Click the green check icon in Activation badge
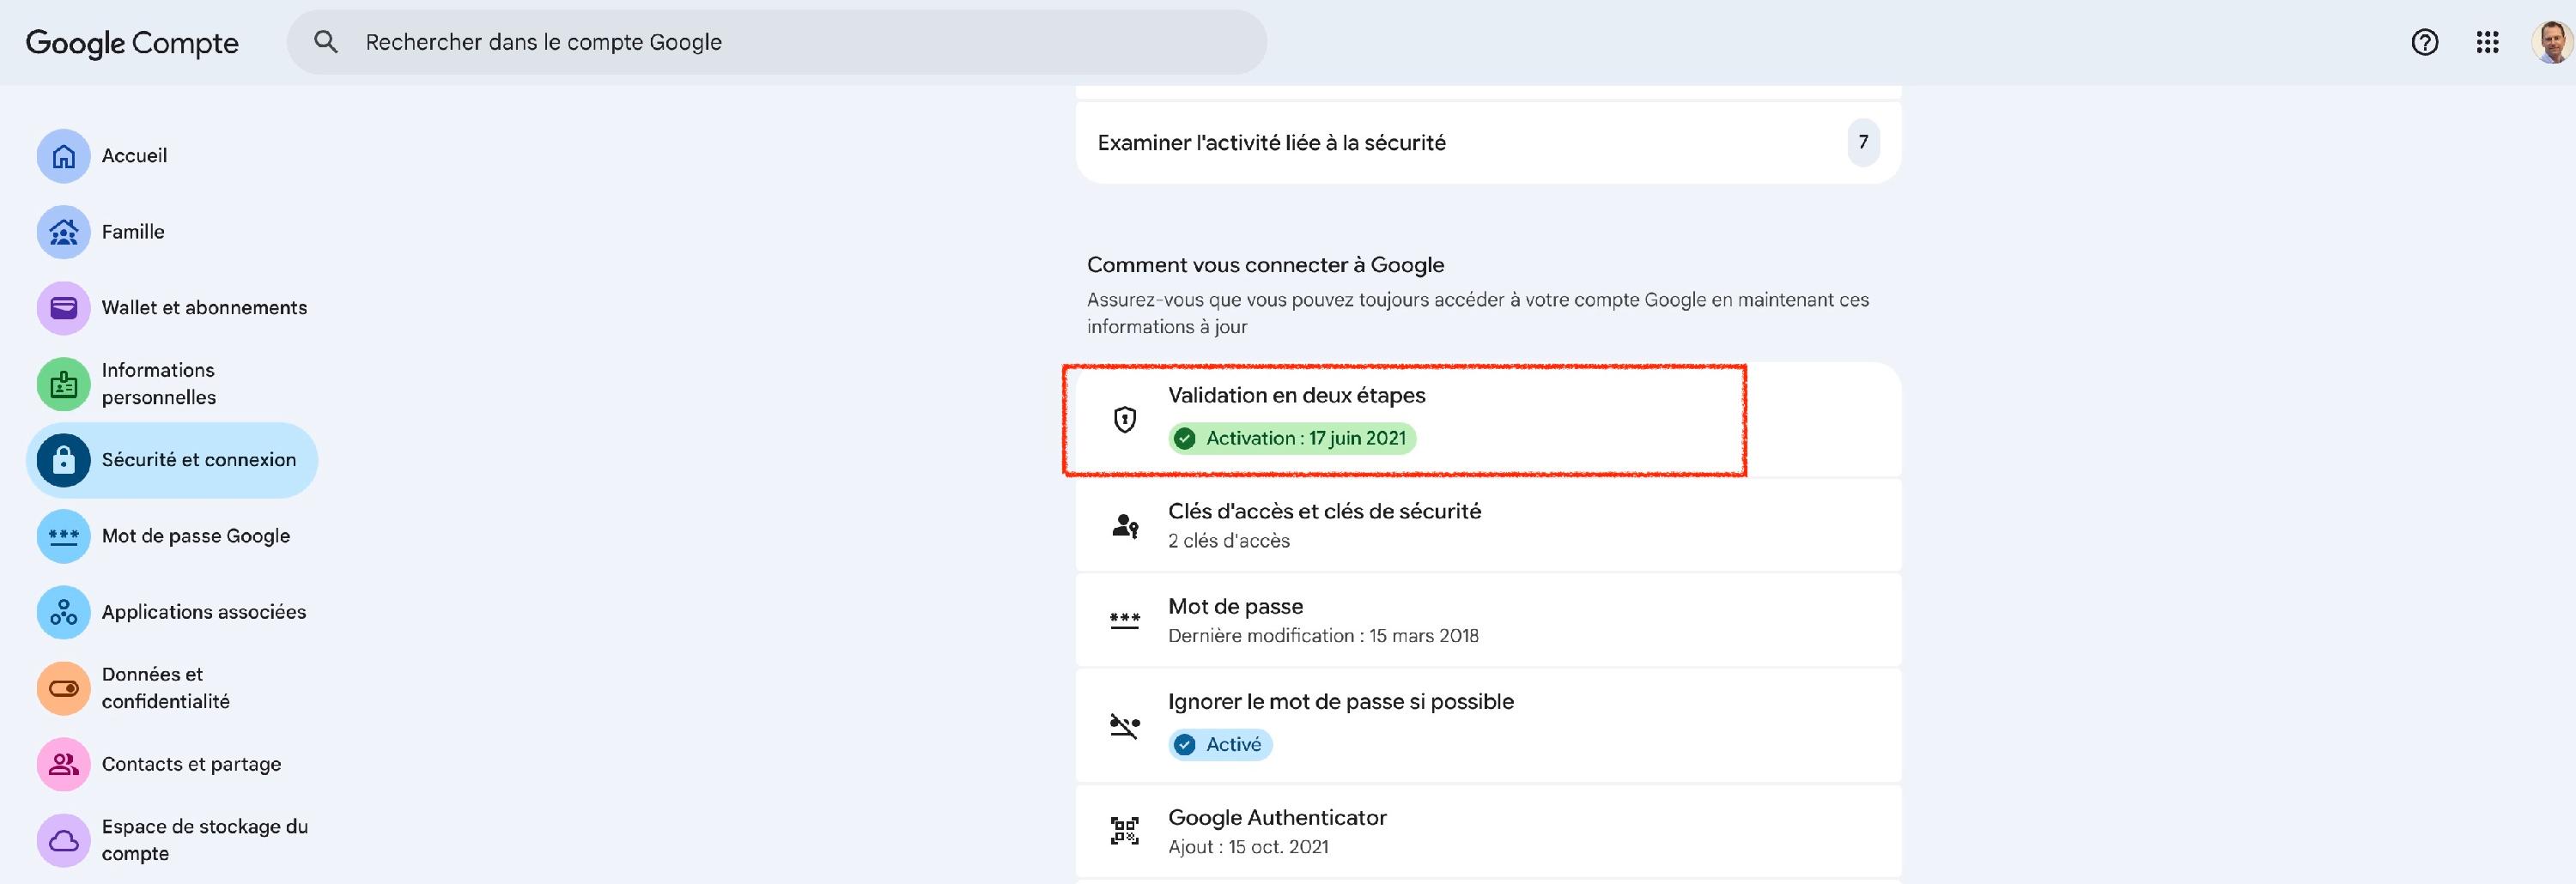Image resolution: width=2576 pixels, height=884 pixels. [x=1185, y=438]
